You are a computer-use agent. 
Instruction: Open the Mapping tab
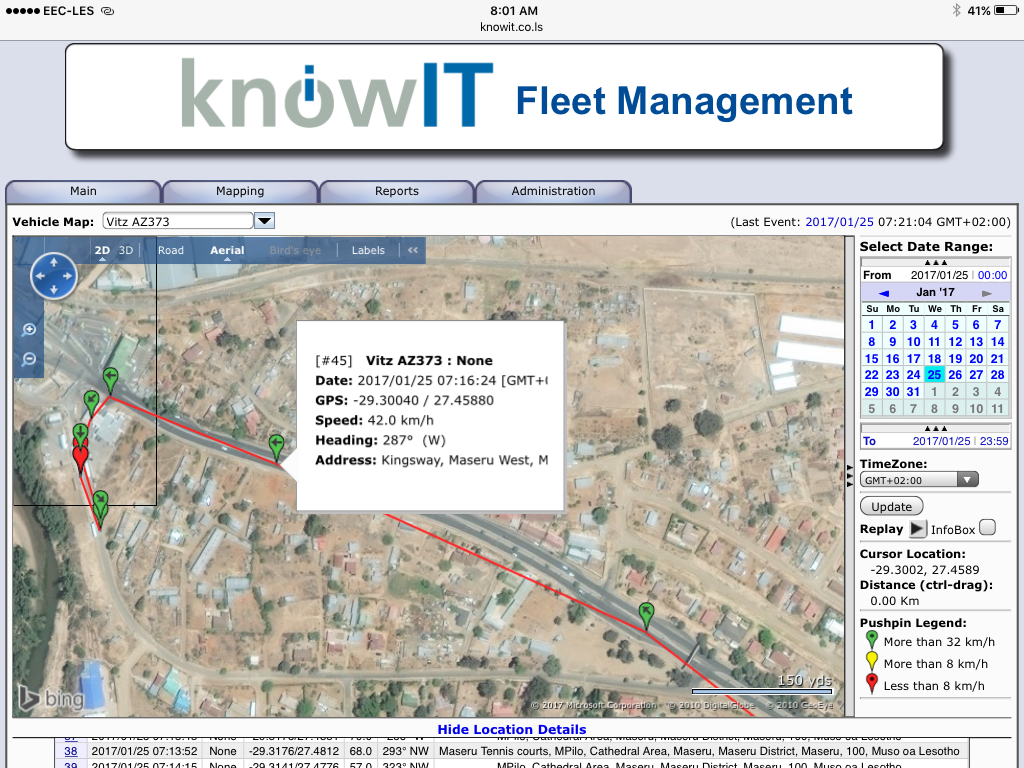[x=240, y=191]
